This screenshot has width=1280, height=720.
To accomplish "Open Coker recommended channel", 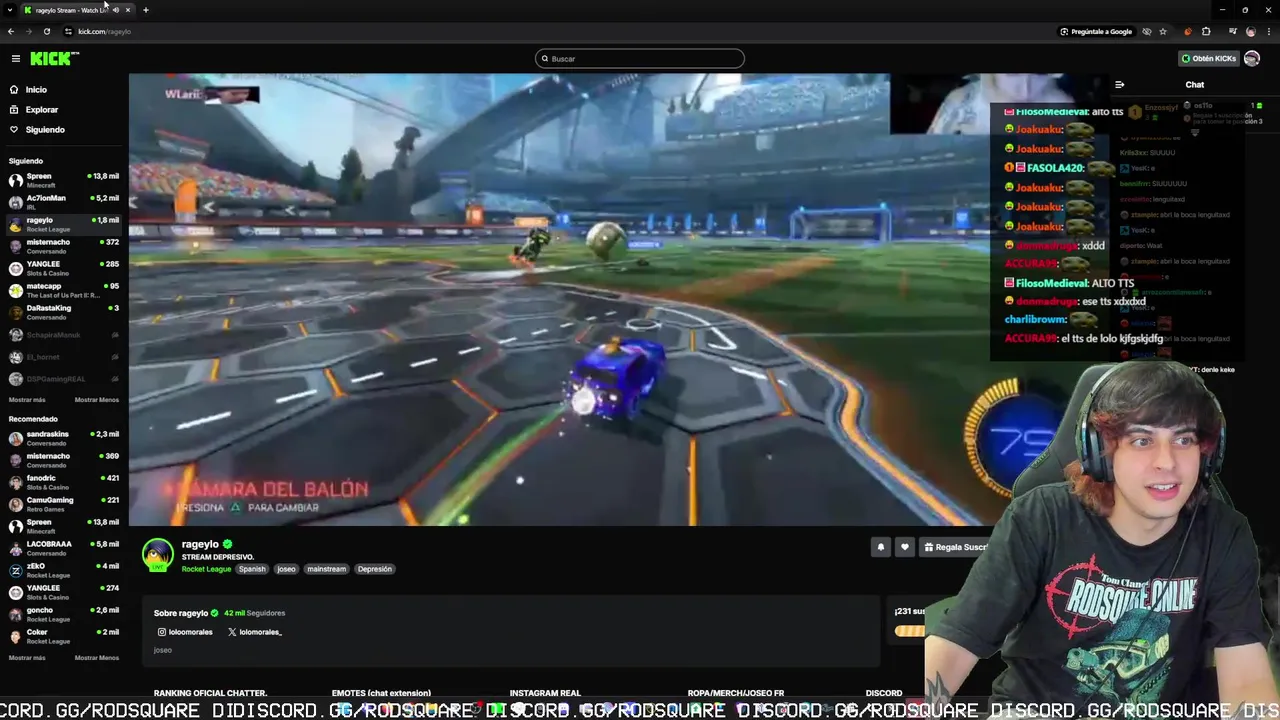I will (x=64, y=636).
